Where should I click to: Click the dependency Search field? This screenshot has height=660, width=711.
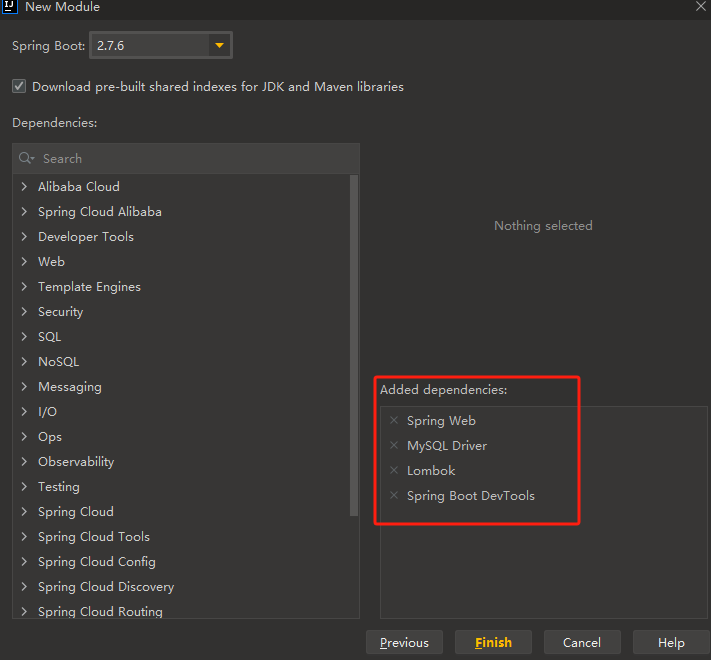point(186,159)
